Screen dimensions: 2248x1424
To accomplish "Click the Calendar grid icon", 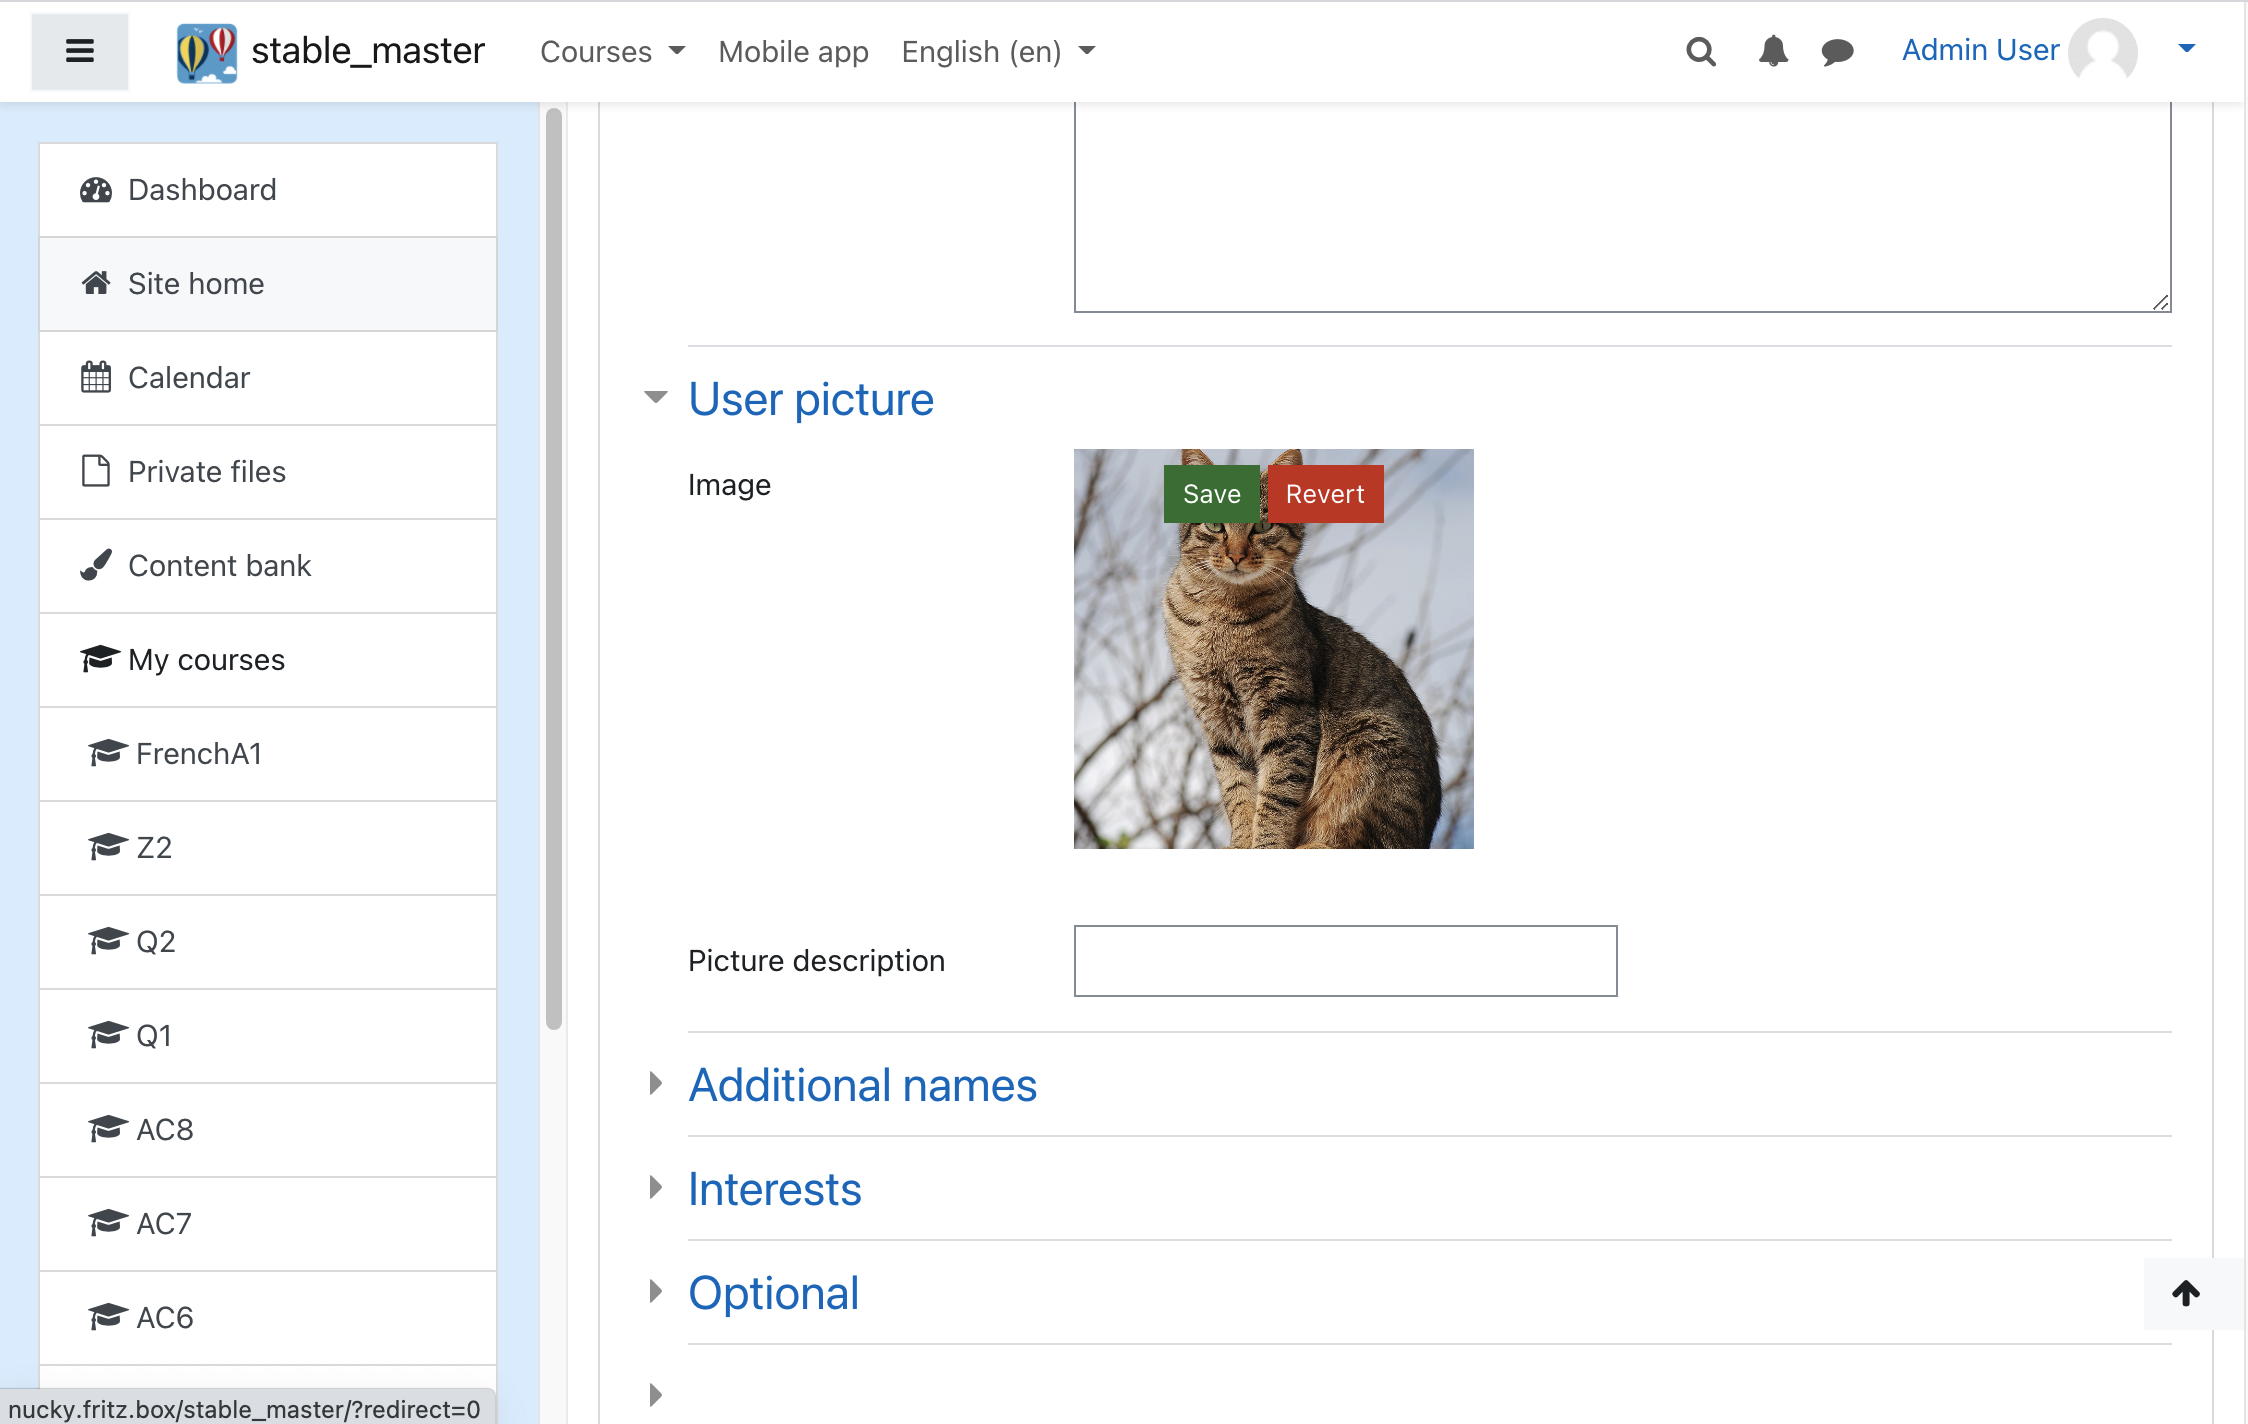I will click(96, 378).
